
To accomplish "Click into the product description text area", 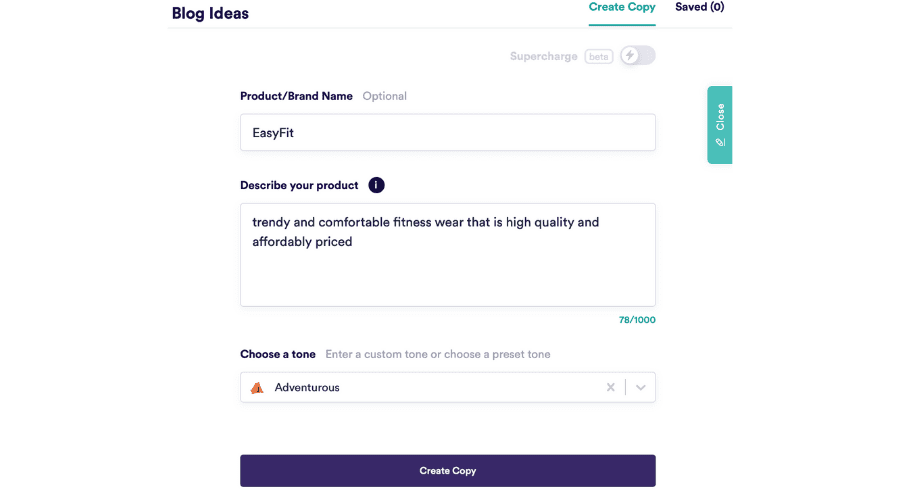I will (x=448, y=254).
